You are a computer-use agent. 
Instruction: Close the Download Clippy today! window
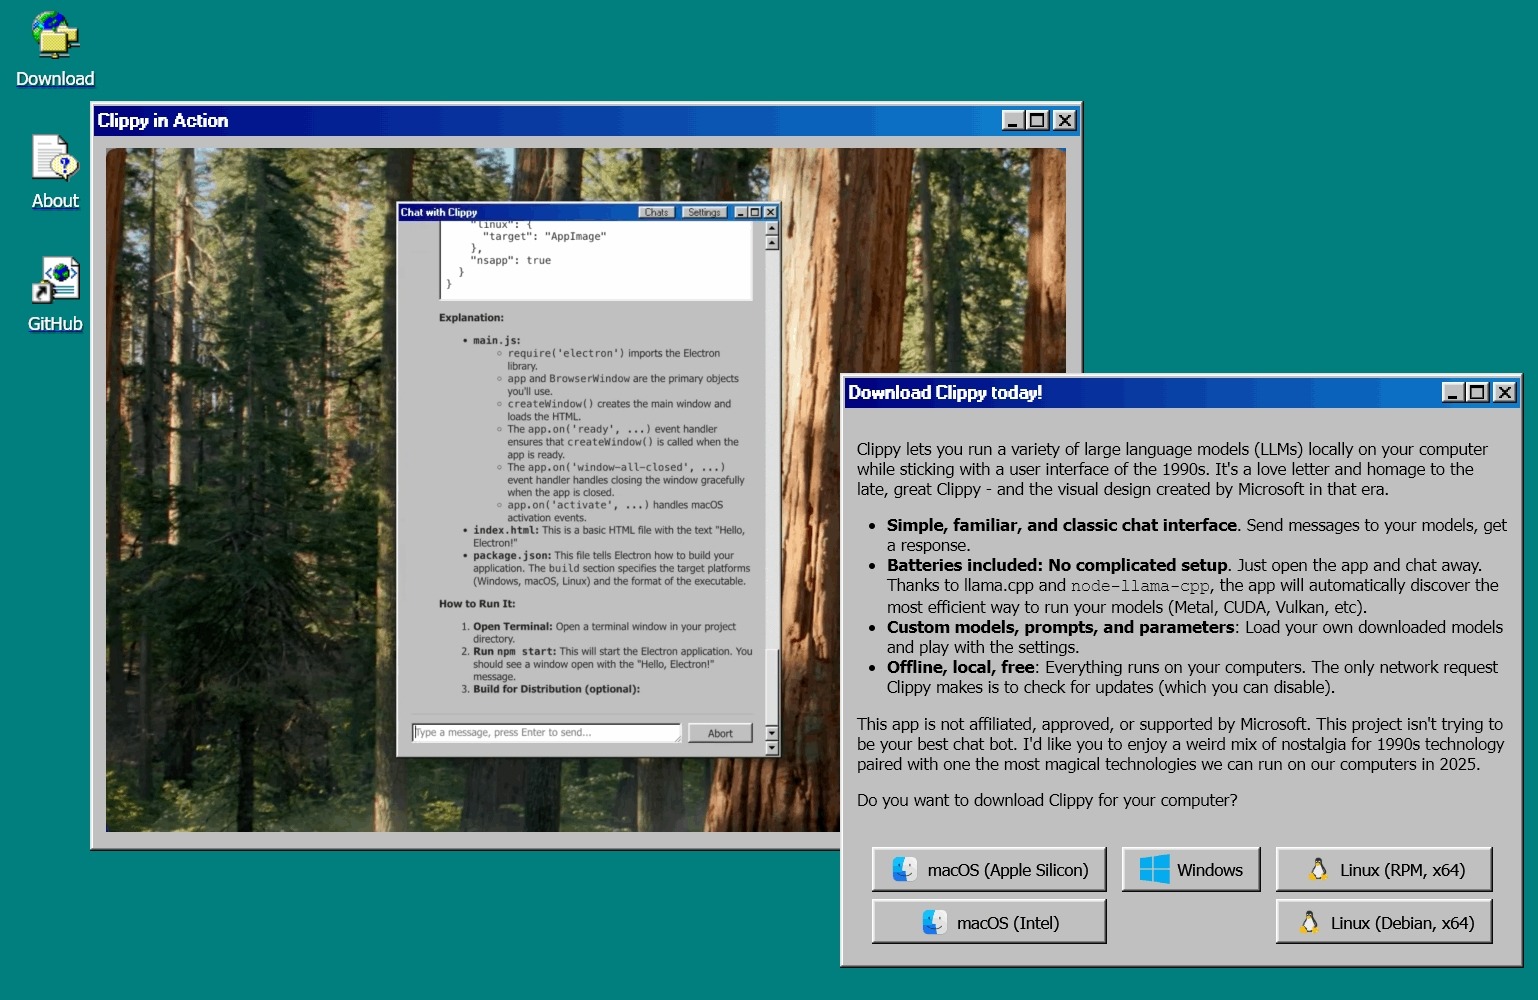click(x=1504, y=392)
